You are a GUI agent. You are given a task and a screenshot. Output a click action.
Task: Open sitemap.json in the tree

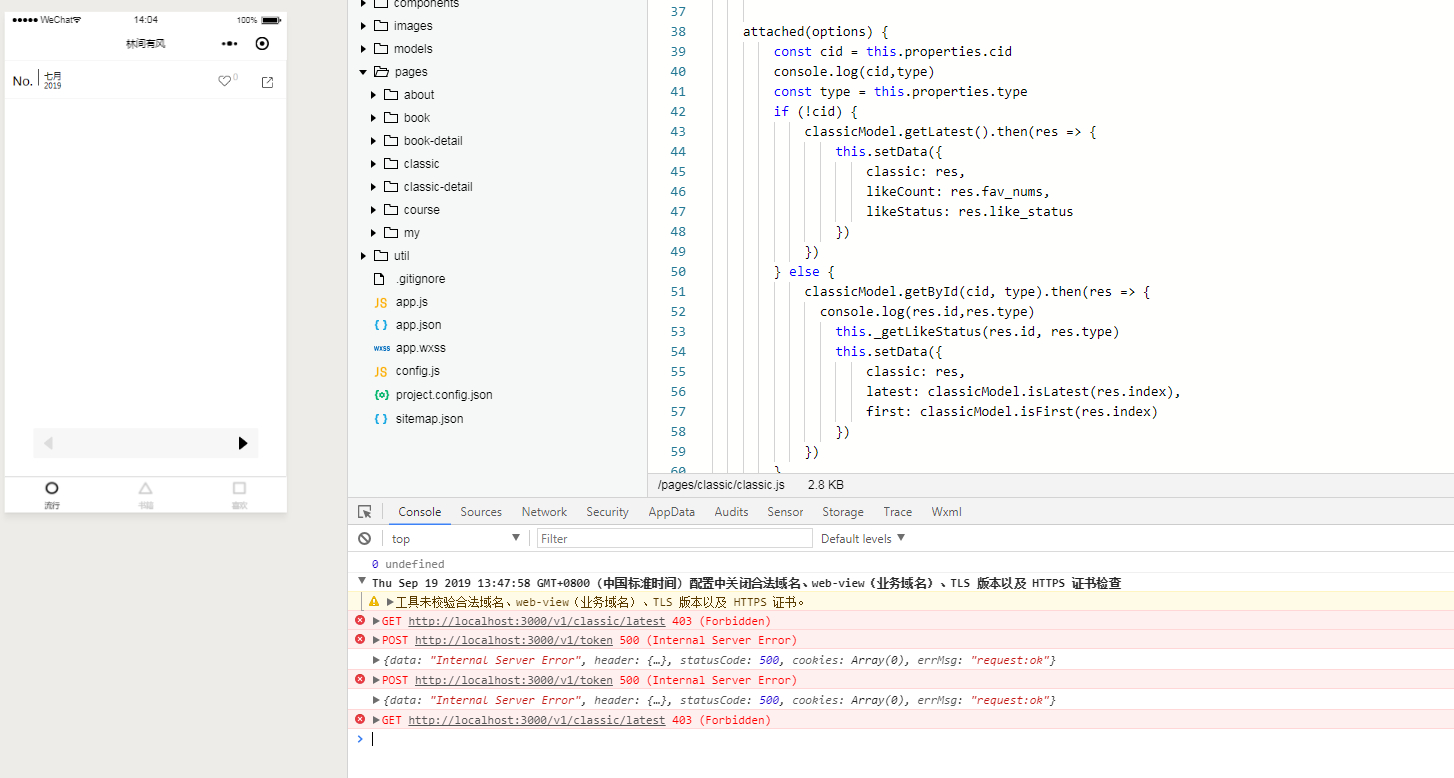[429, 419]
